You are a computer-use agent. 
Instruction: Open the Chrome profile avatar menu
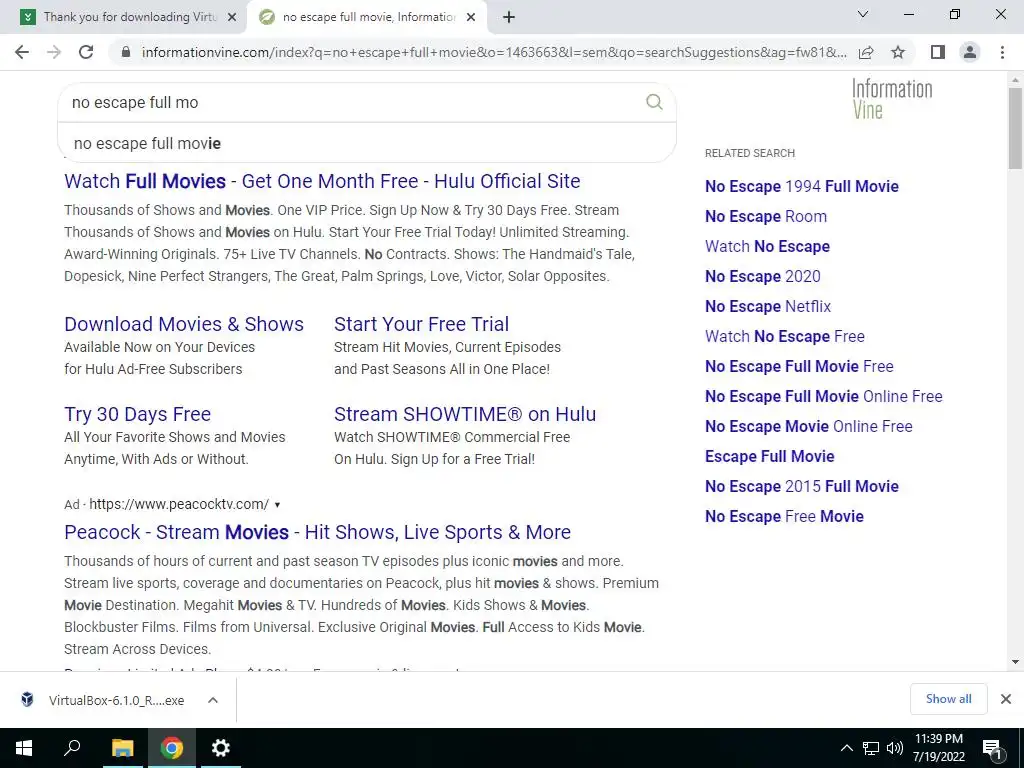(x=970, y=52)
